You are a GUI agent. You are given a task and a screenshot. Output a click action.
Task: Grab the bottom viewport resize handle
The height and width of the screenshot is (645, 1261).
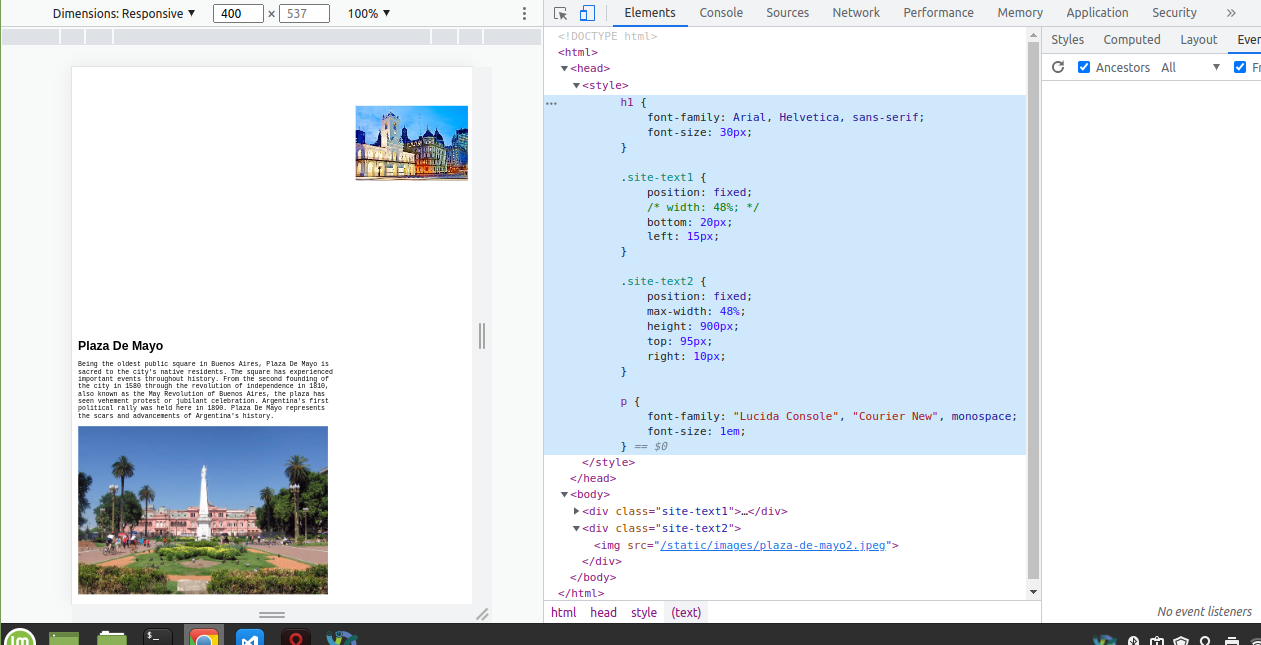(x=272, y=614)
